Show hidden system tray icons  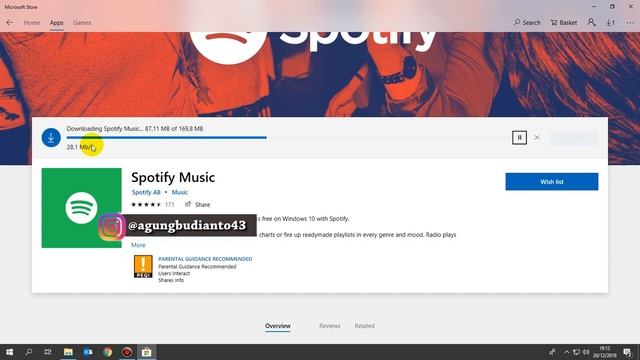(x=567, y=352)
